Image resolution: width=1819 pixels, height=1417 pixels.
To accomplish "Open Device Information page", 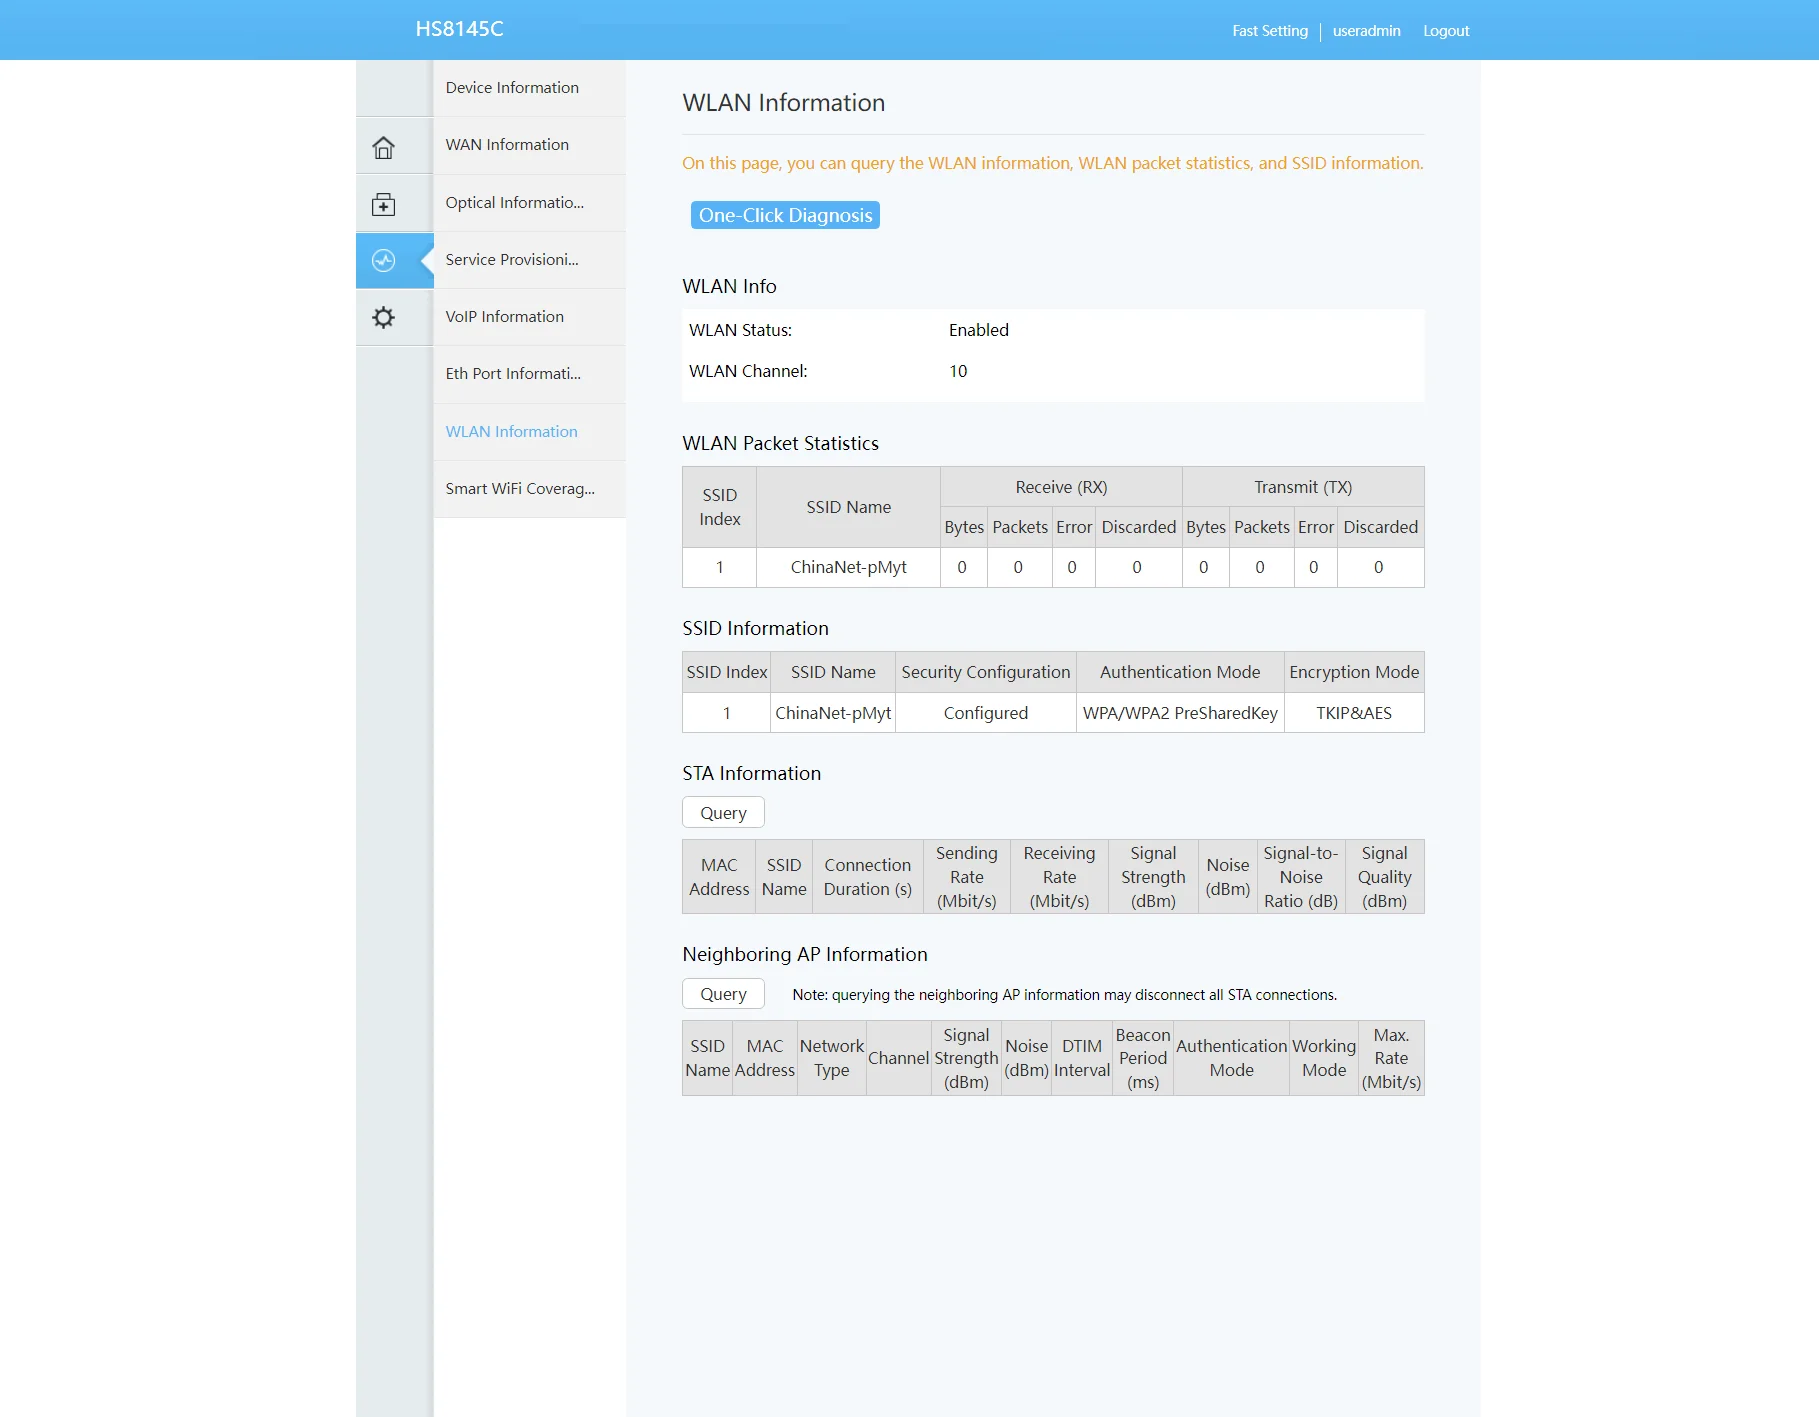I will point(512,88).
